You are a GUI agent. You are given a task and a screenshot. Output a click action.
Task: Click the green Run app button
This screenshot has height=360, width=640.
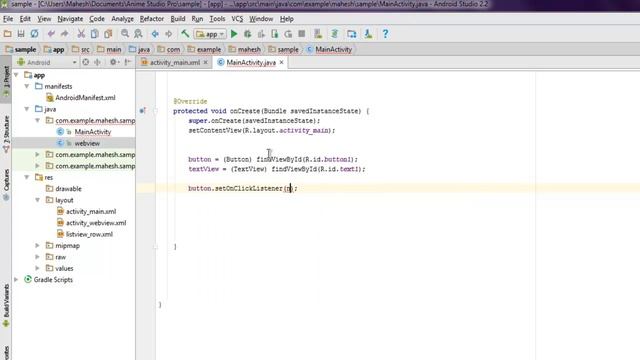click(234, 34)
